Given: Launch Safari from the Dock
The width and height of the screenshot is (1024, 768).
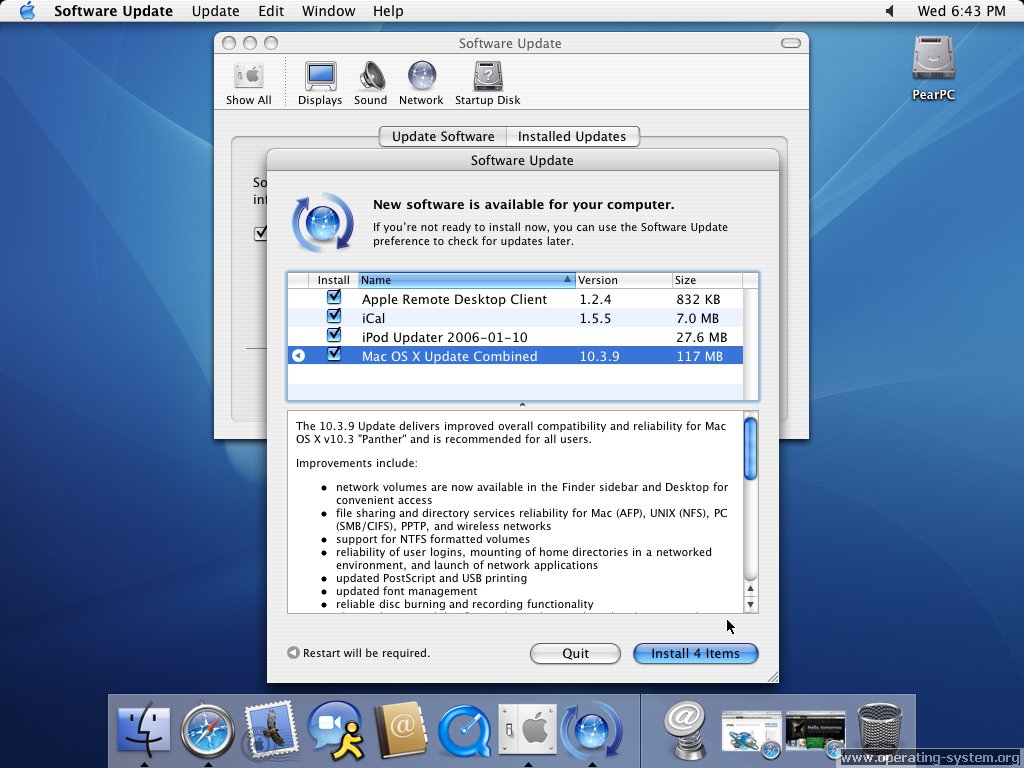Looking at the screenshot, I should 208,729.
